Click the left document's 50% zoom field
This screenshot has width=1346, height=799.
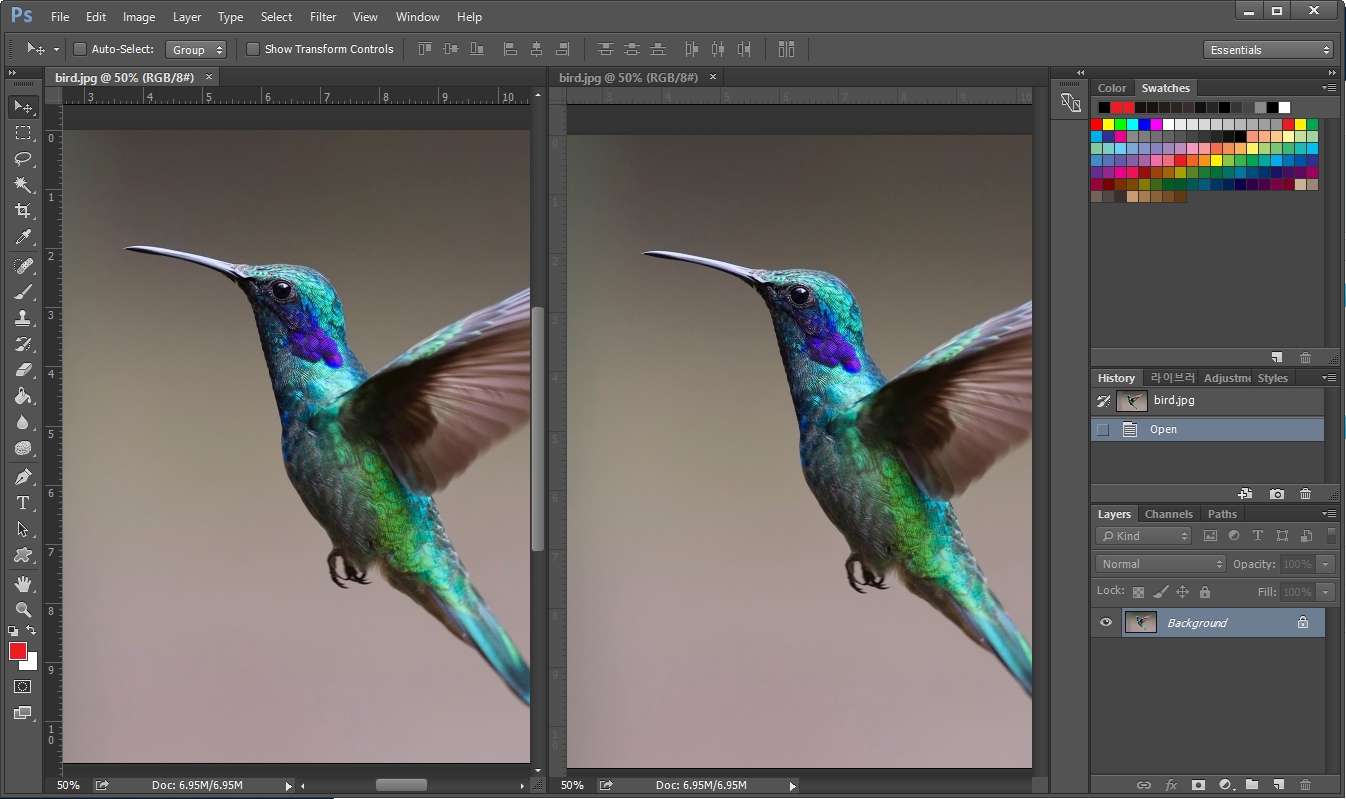tap(68, 785)
